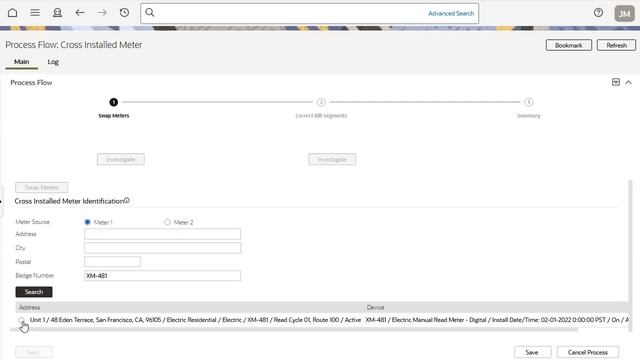Select radio for 48 Eden Terrace result
The height and width of the screenshot is (360, 640).
point(22,320)
